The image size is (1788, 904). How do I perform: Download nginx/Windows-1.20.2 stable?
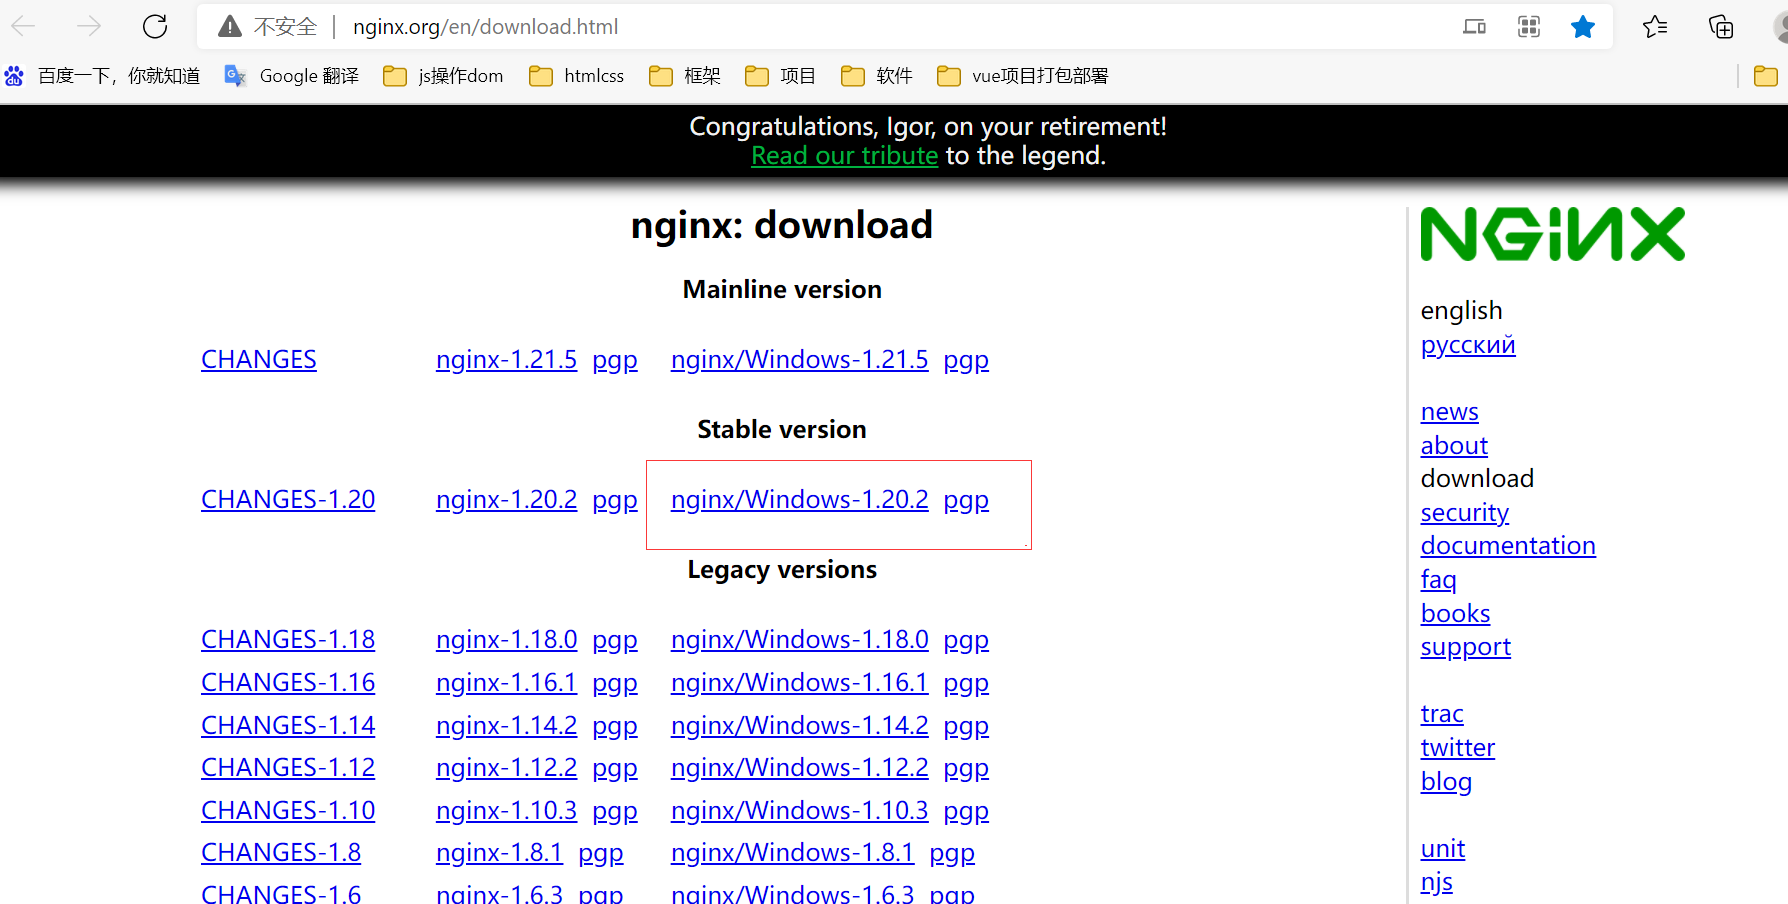pos(799,500)
